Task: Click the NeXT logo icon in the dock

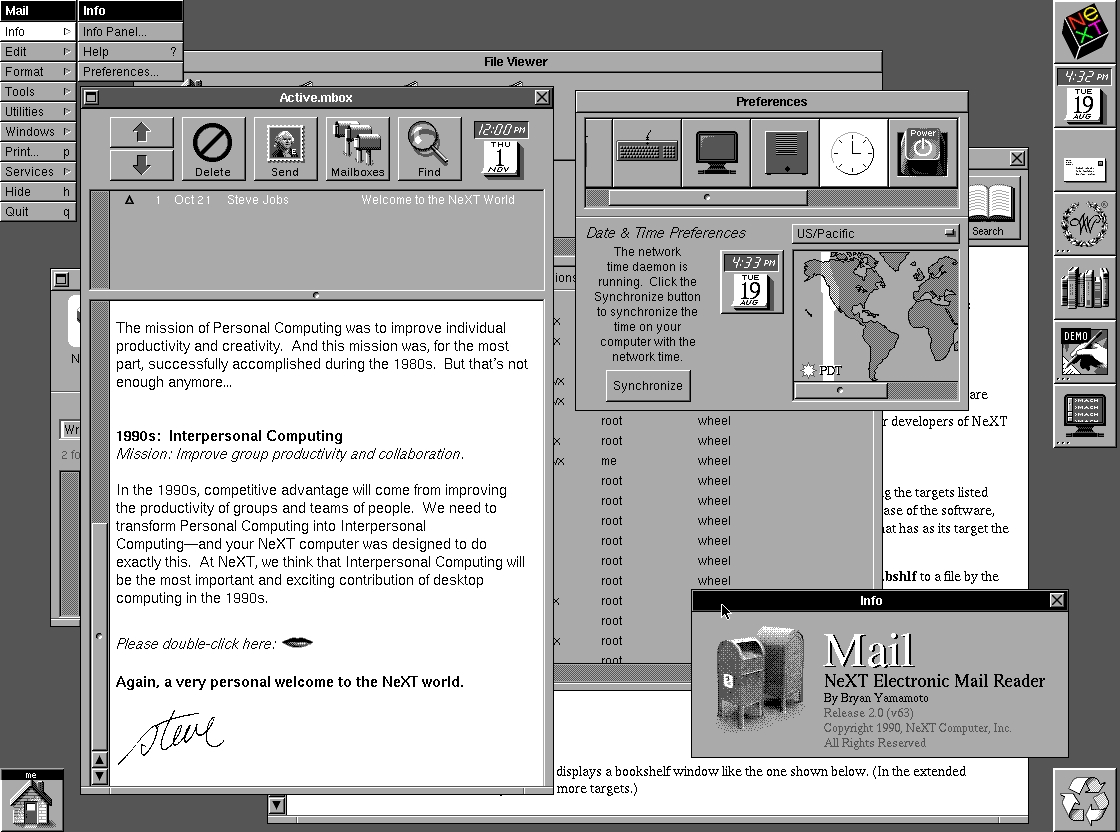Action: (1084, 31)
